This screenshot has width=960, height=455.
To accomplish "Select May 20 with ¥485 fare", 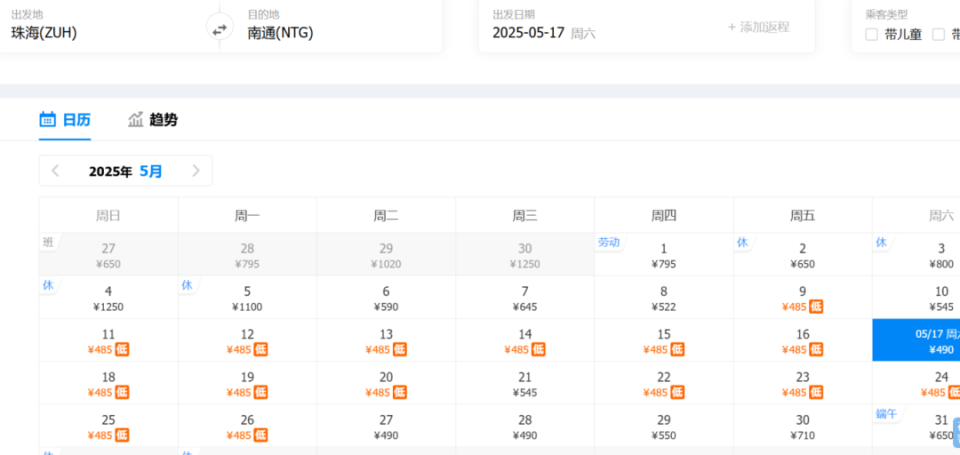I will tap(386, 383).
